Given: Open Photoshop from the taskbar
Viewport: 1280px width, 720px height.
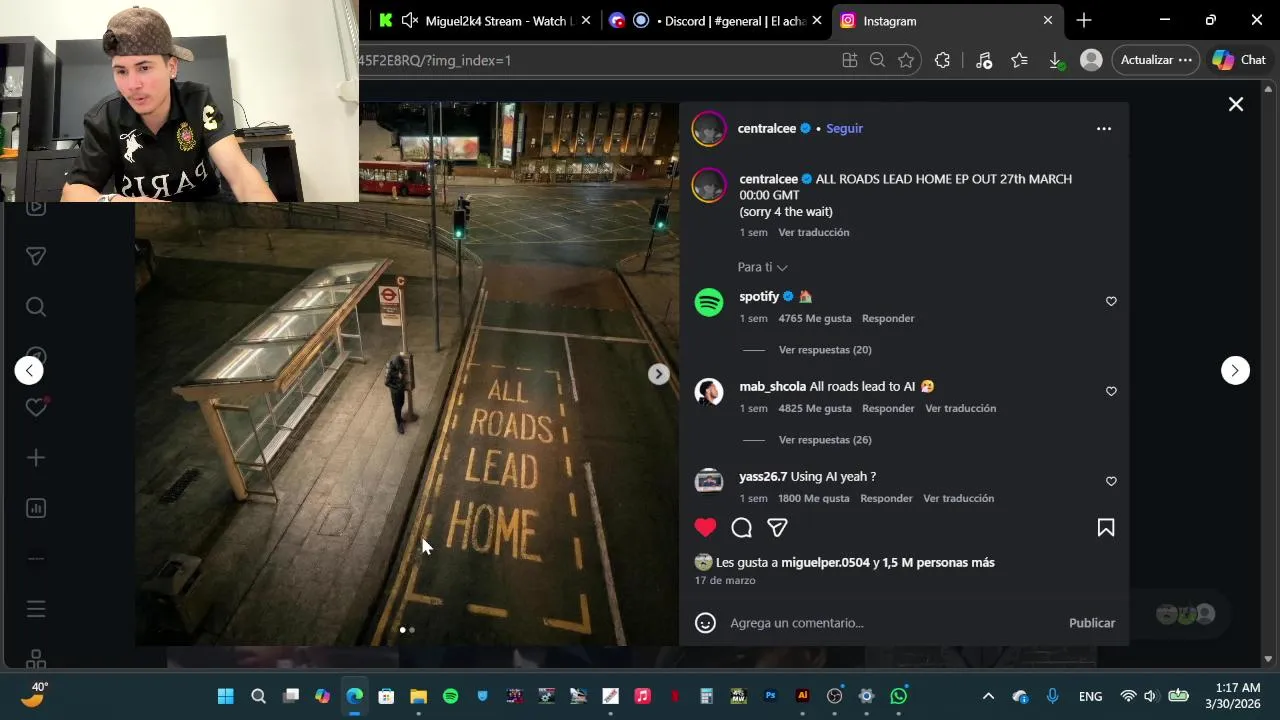Looking at the screenshot, I should [x=770, y=696].
